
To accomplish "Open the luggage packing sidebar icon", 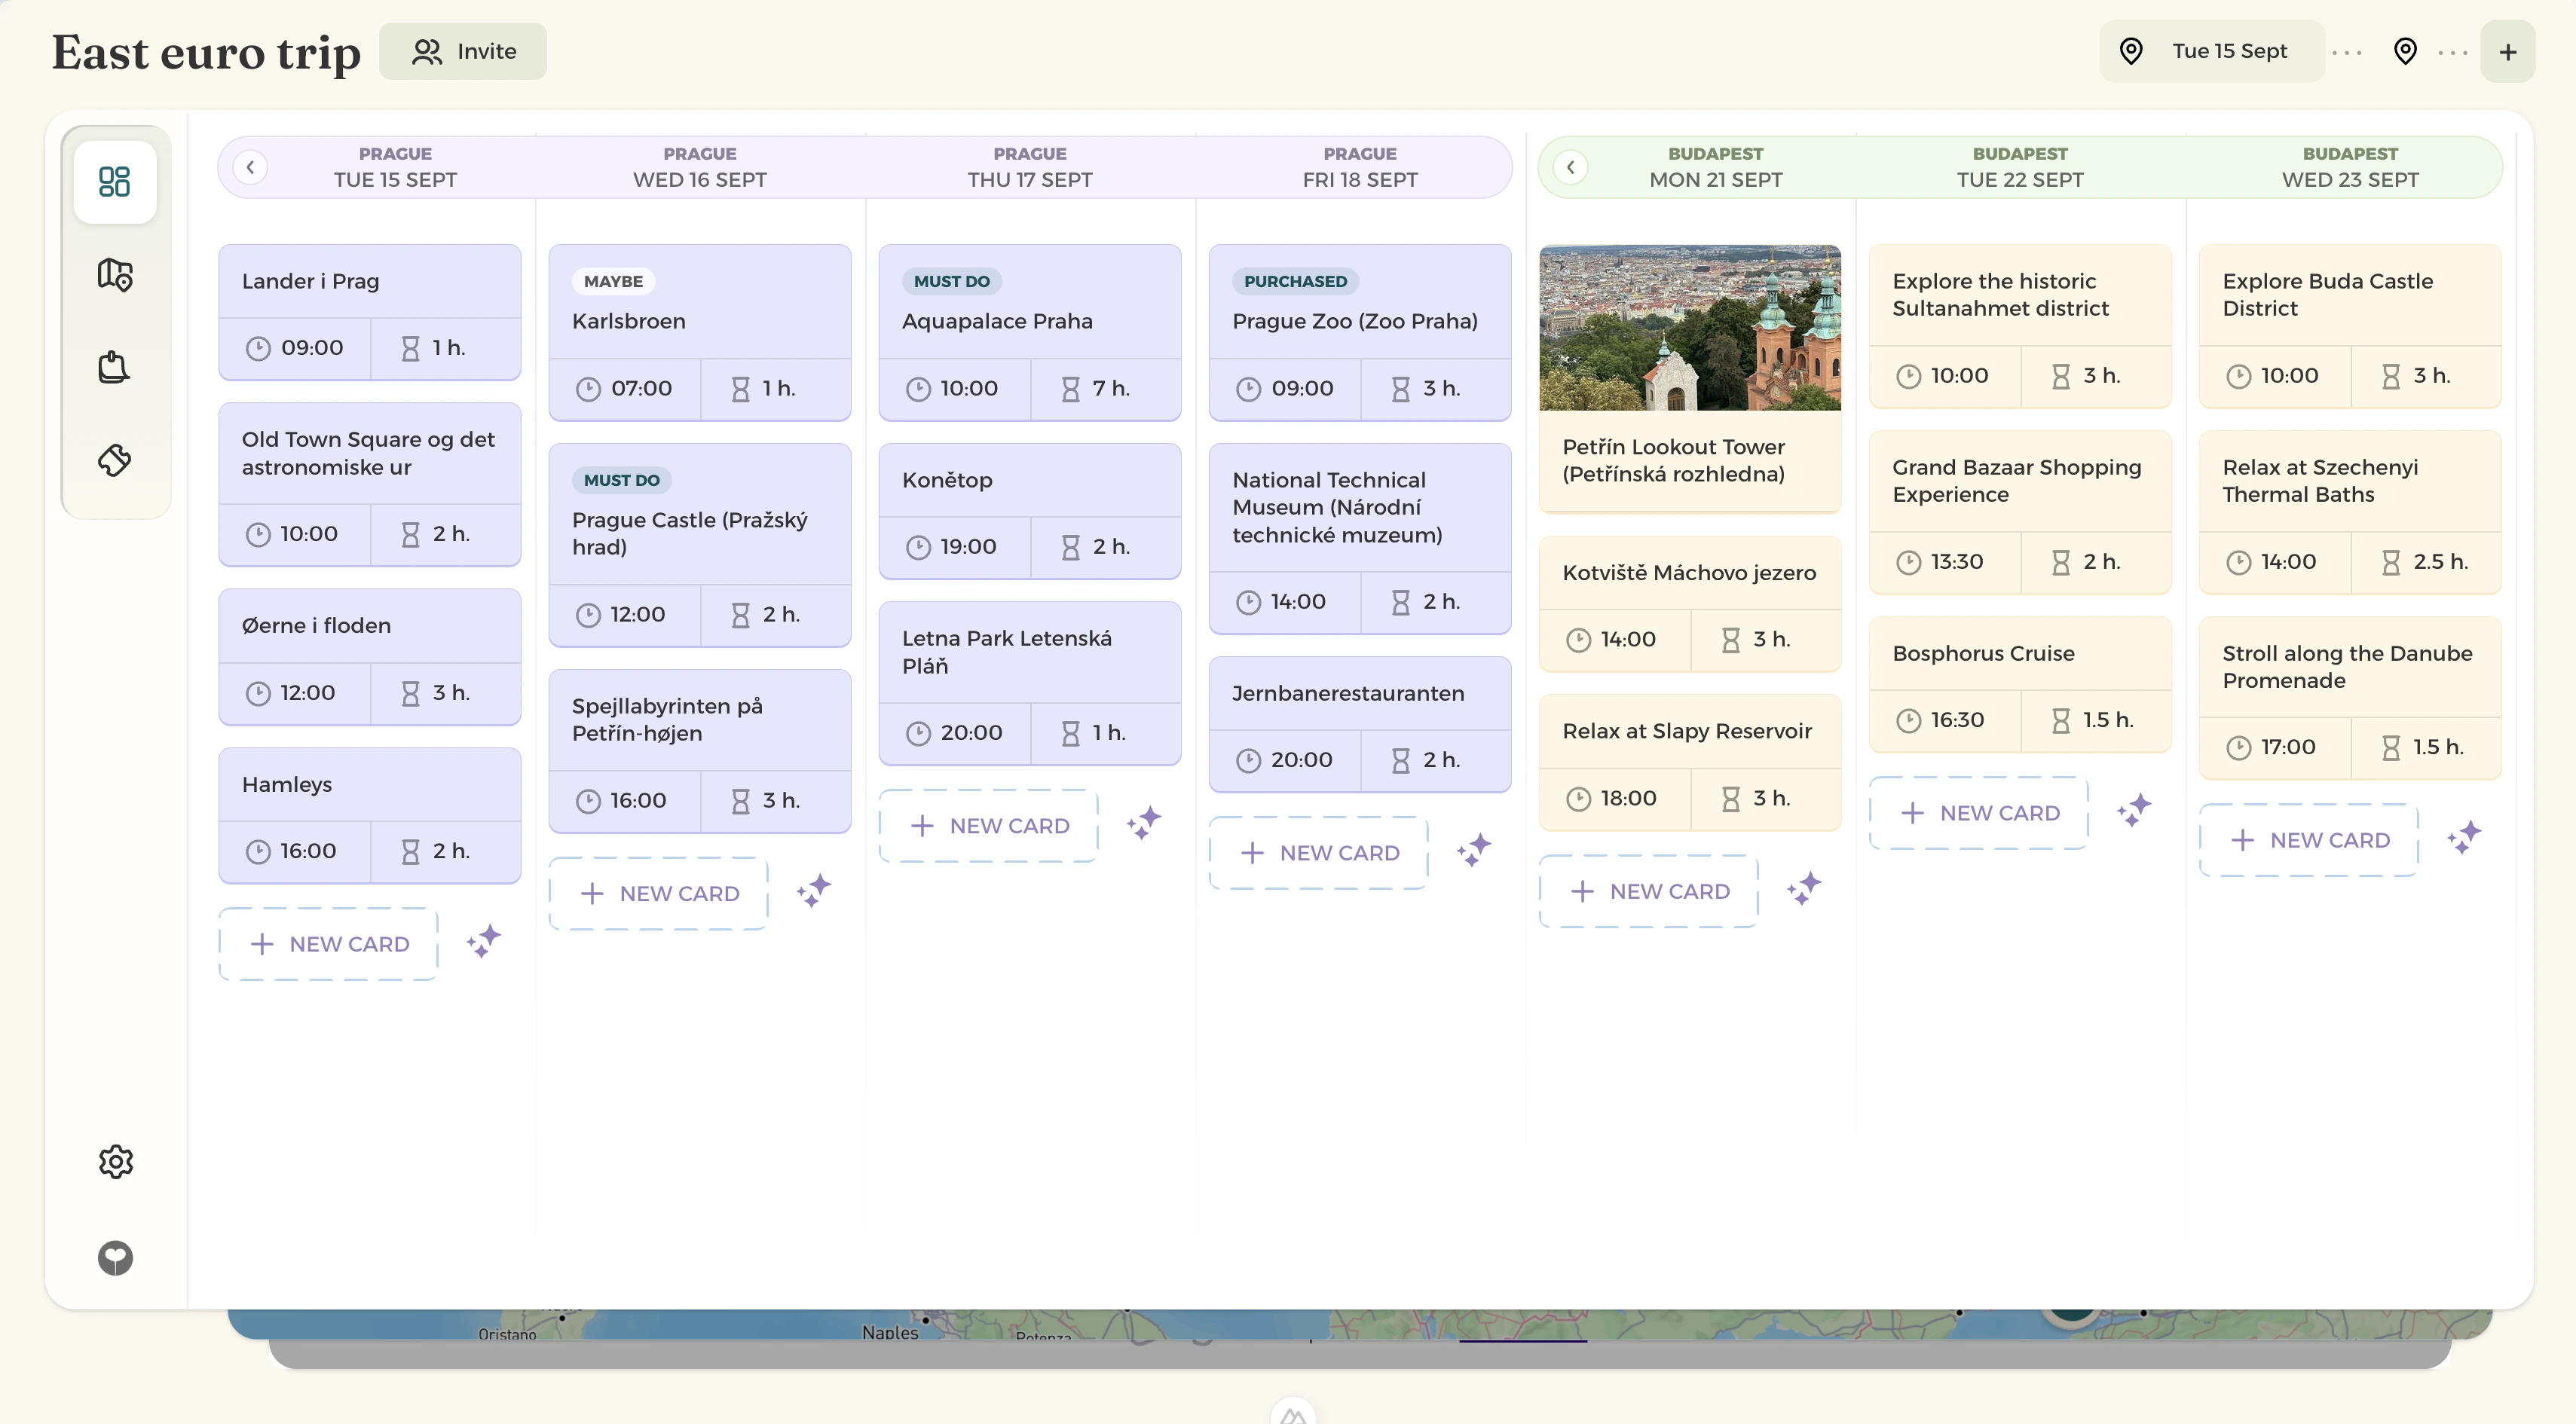I will [x=115, y=367].
